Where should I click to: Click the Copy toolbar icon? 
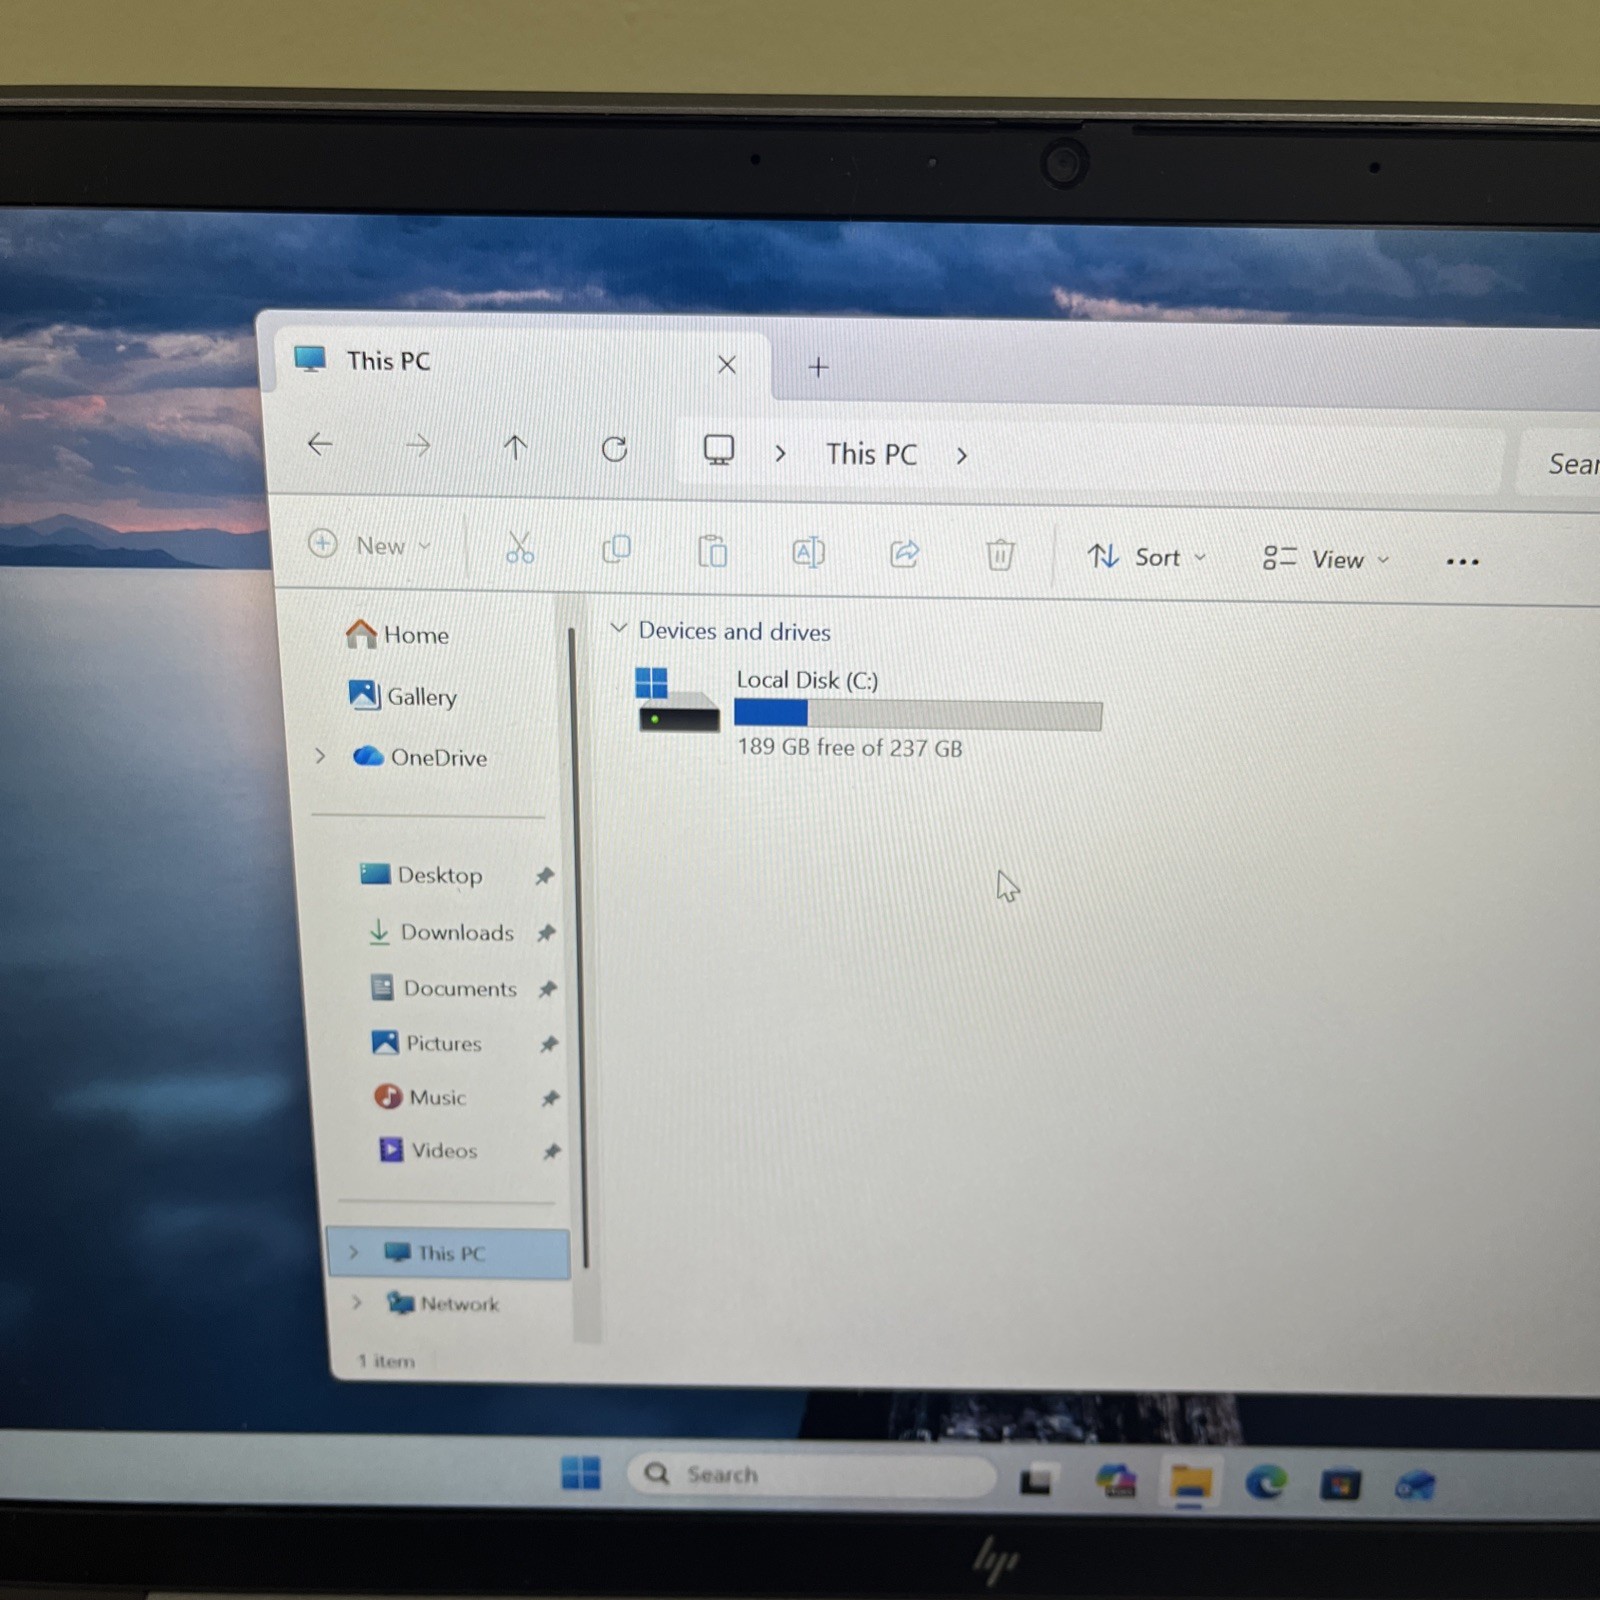point(616,549)
